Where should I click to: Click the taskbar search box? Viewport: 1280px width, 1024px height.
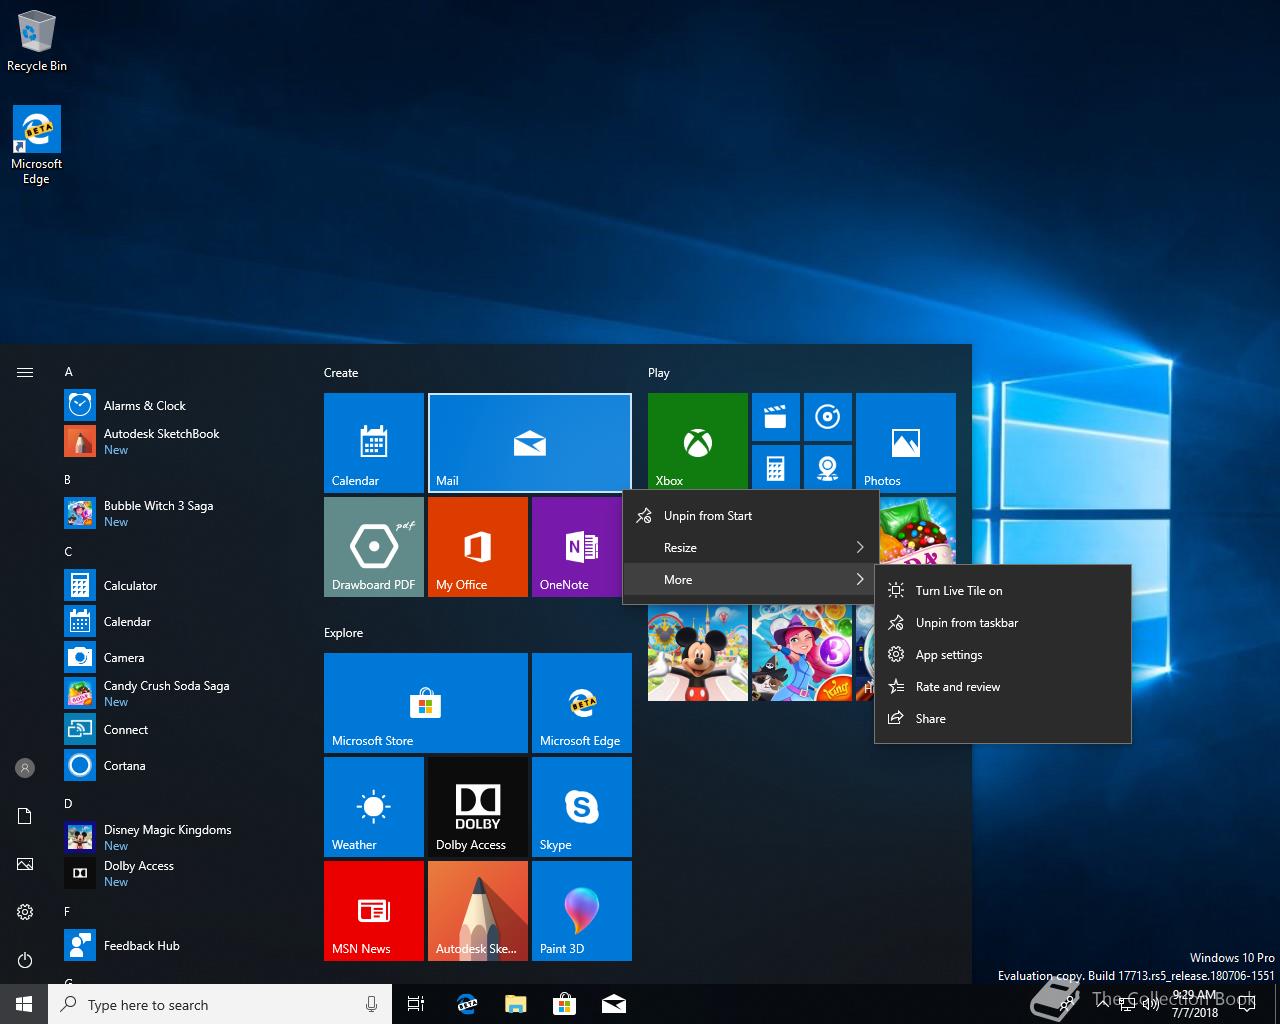coord(220,1004)
